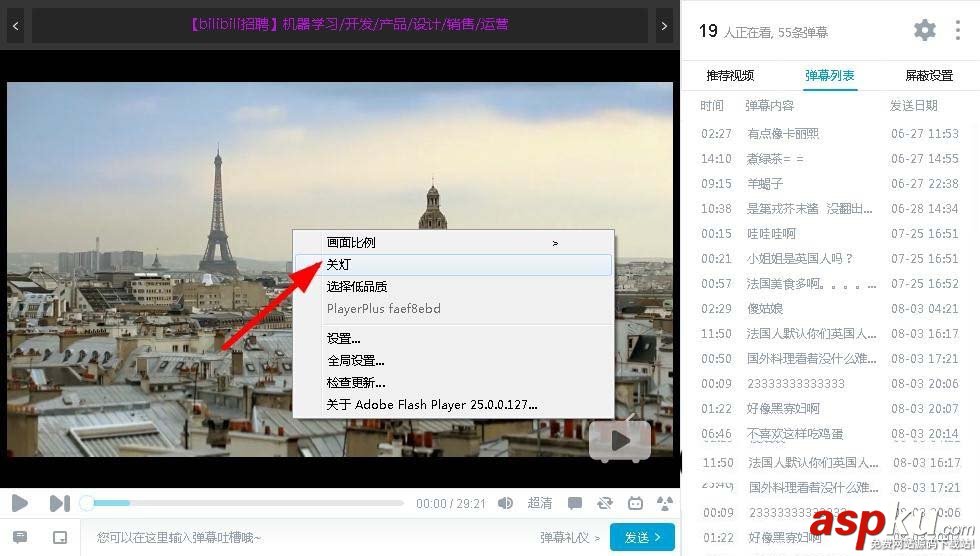Select danmaku row 法国美食多啊
The width and height of the screenshot is (980, 556).
pyautogui.click(x=829, y=284)
